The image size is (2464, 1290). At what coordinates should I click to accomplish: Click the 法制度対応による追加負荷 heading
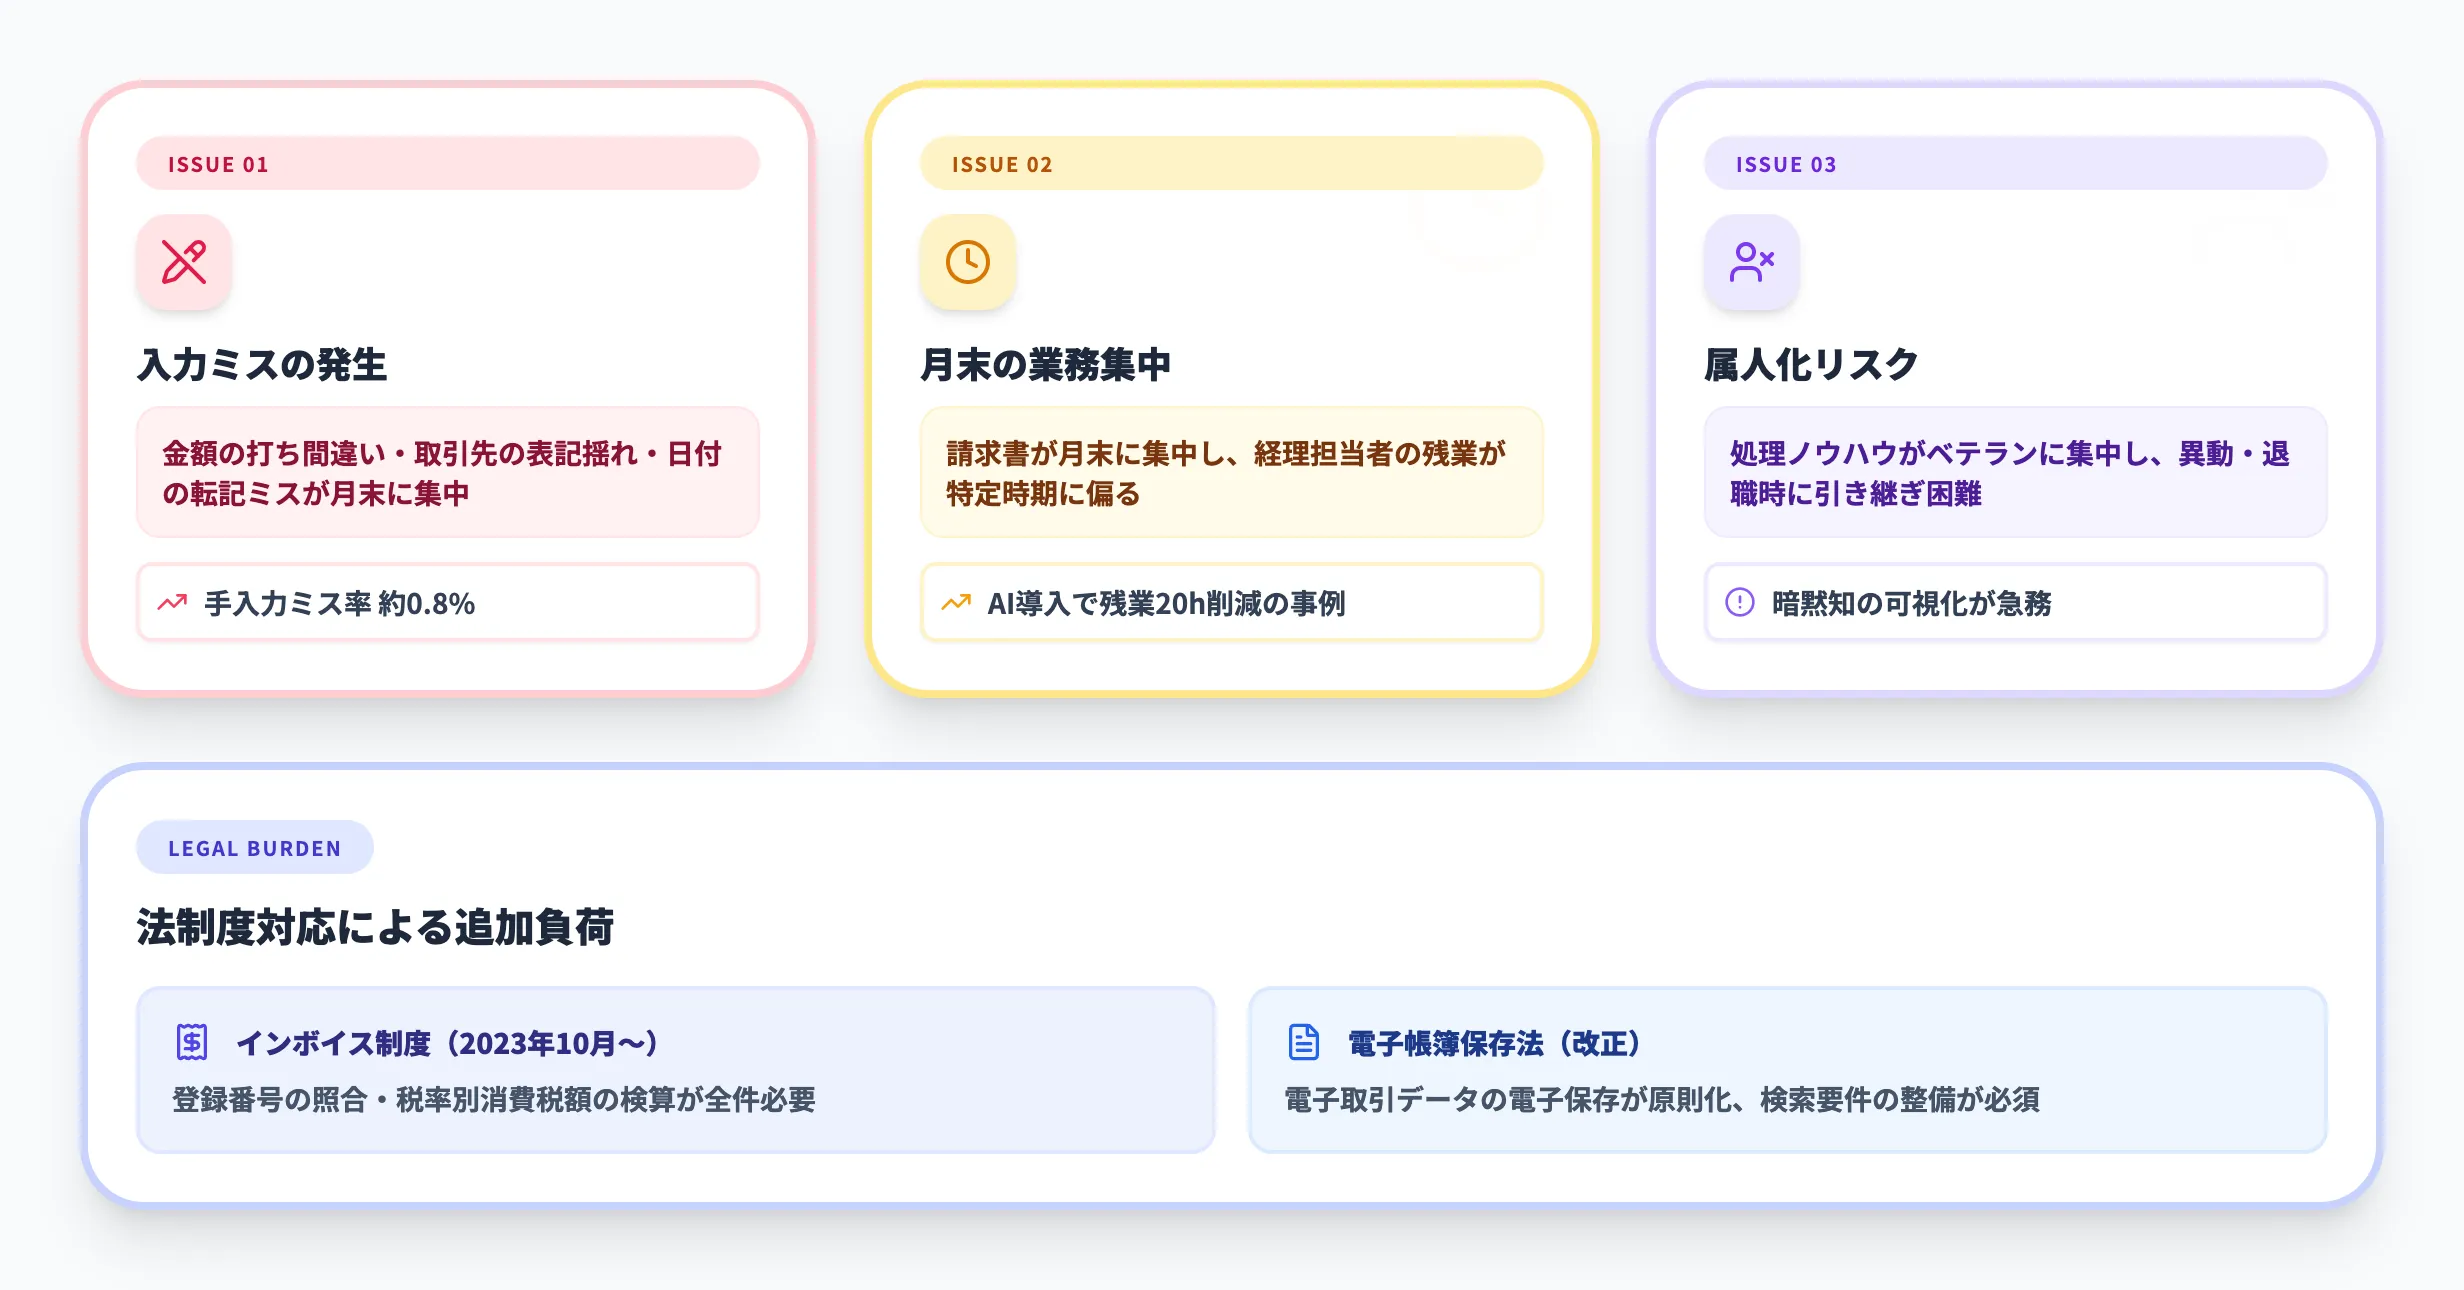[x=377, y=926]
